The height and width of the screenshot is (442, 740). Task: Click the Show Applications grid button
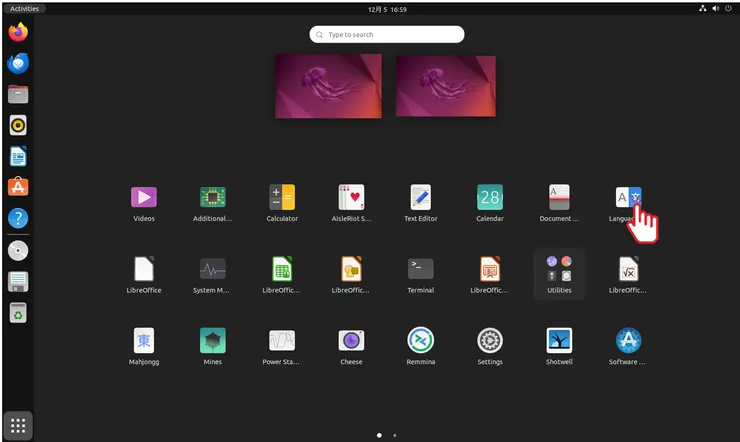(x=18, y=424)
